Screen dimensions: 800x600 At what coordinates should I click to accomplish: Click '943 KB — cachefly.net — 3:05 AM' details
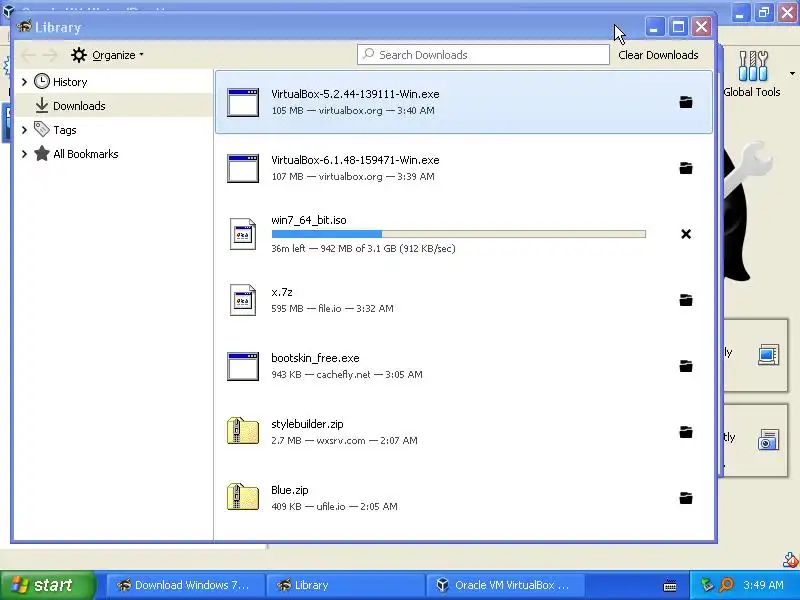(347, 374)
